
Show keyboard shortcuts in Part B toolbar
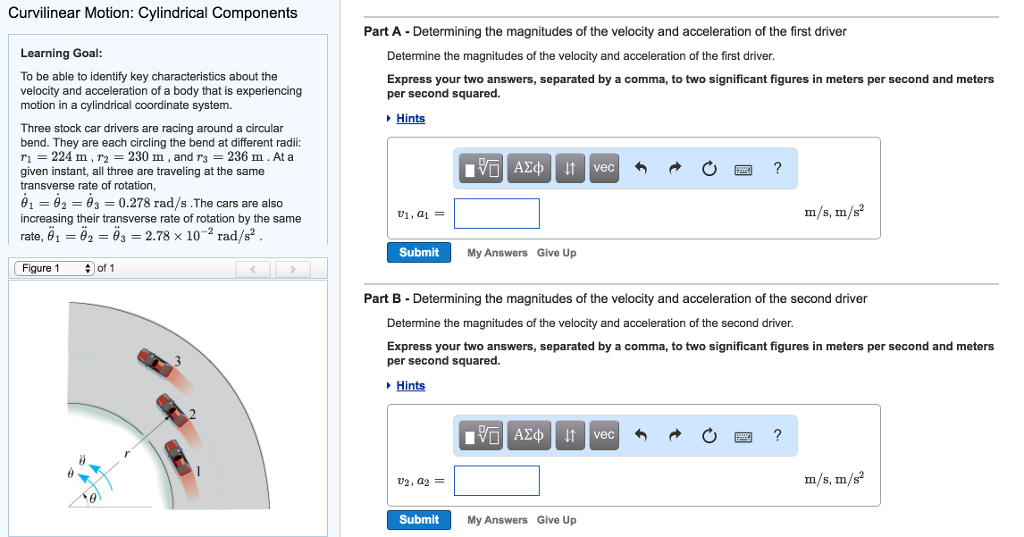pyautogui.click(x=743, y=435)
